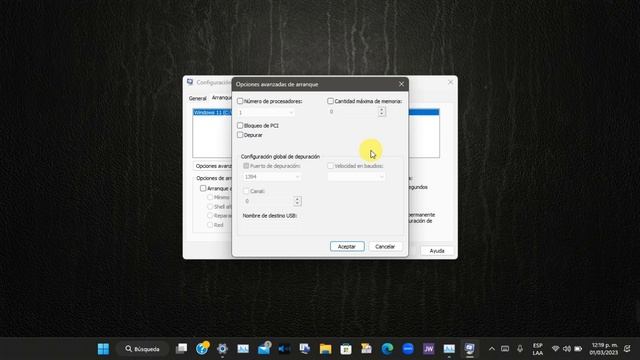640x360 pixels.
Task: Switch to the Arranque tab
Action: click(221, 98)
